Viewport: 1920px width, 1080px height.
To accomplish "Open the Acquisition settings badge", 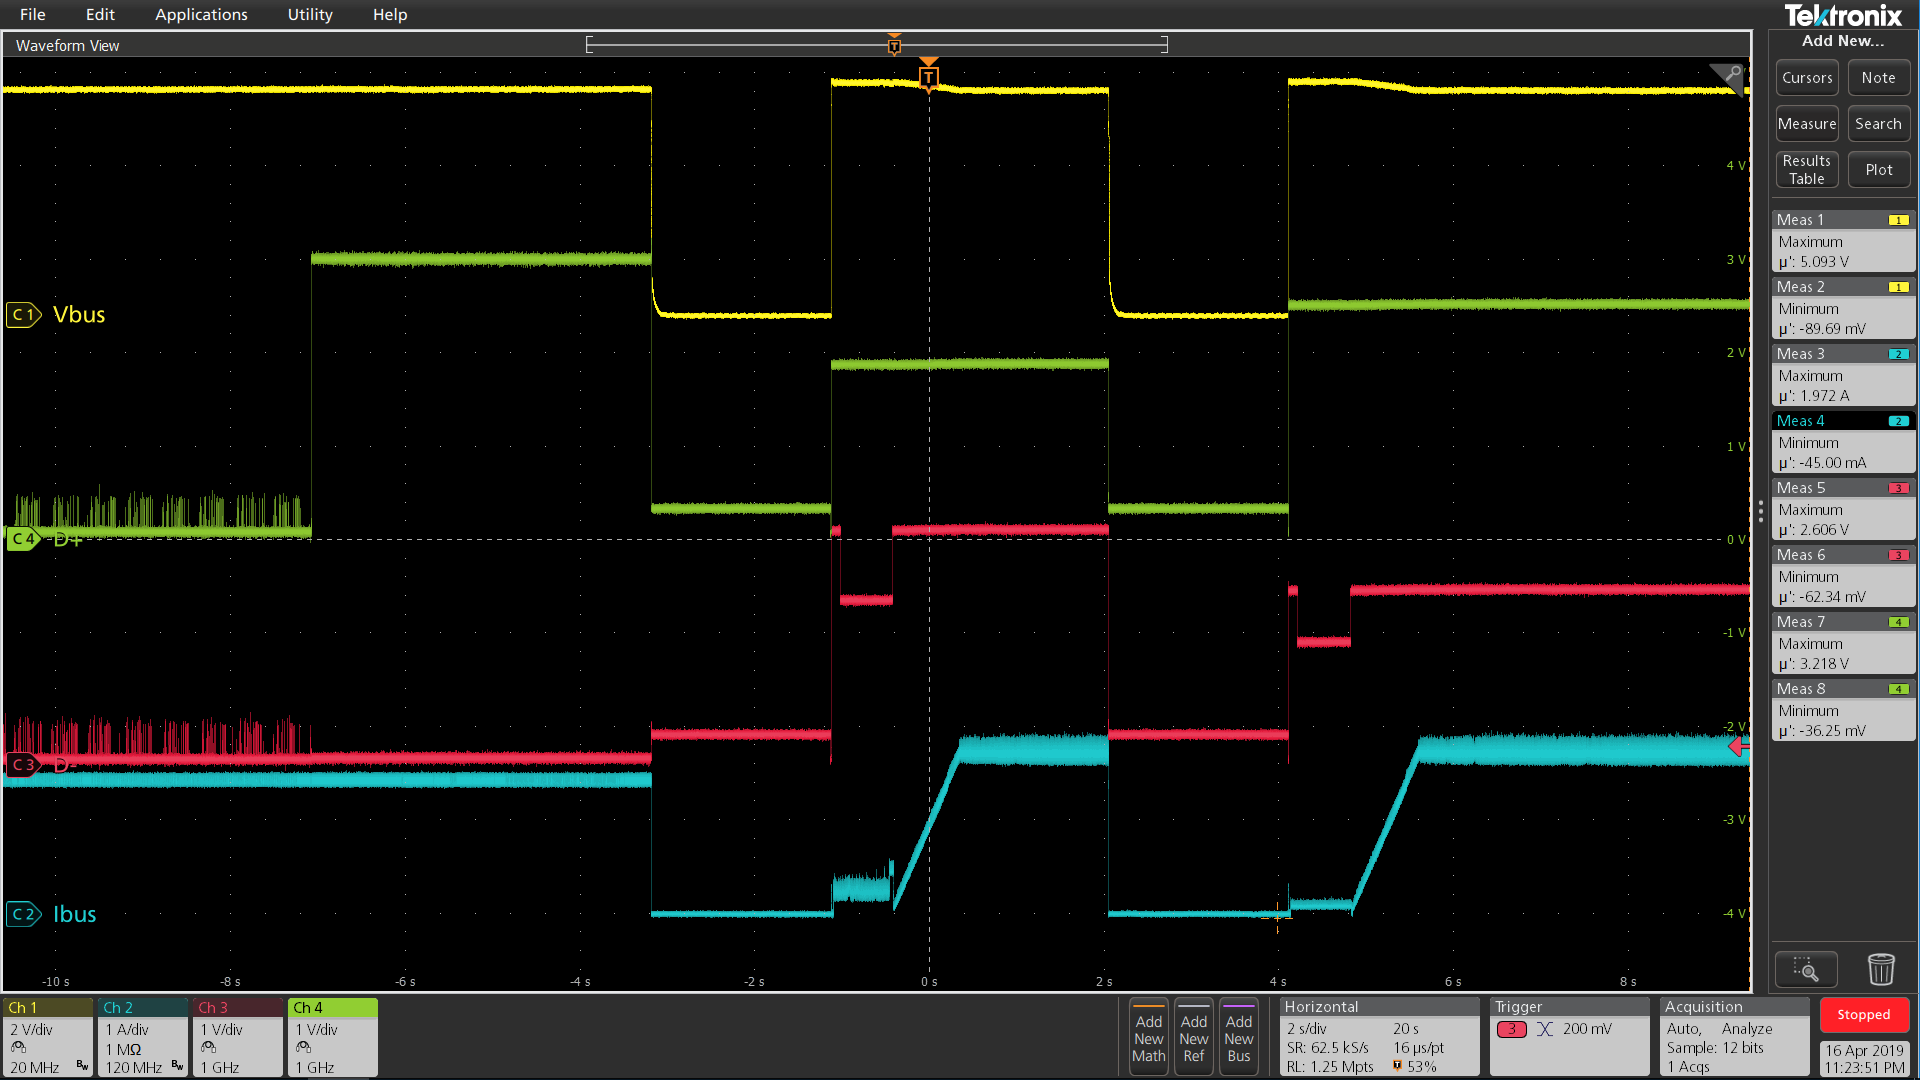I will pos(1734,1037).
